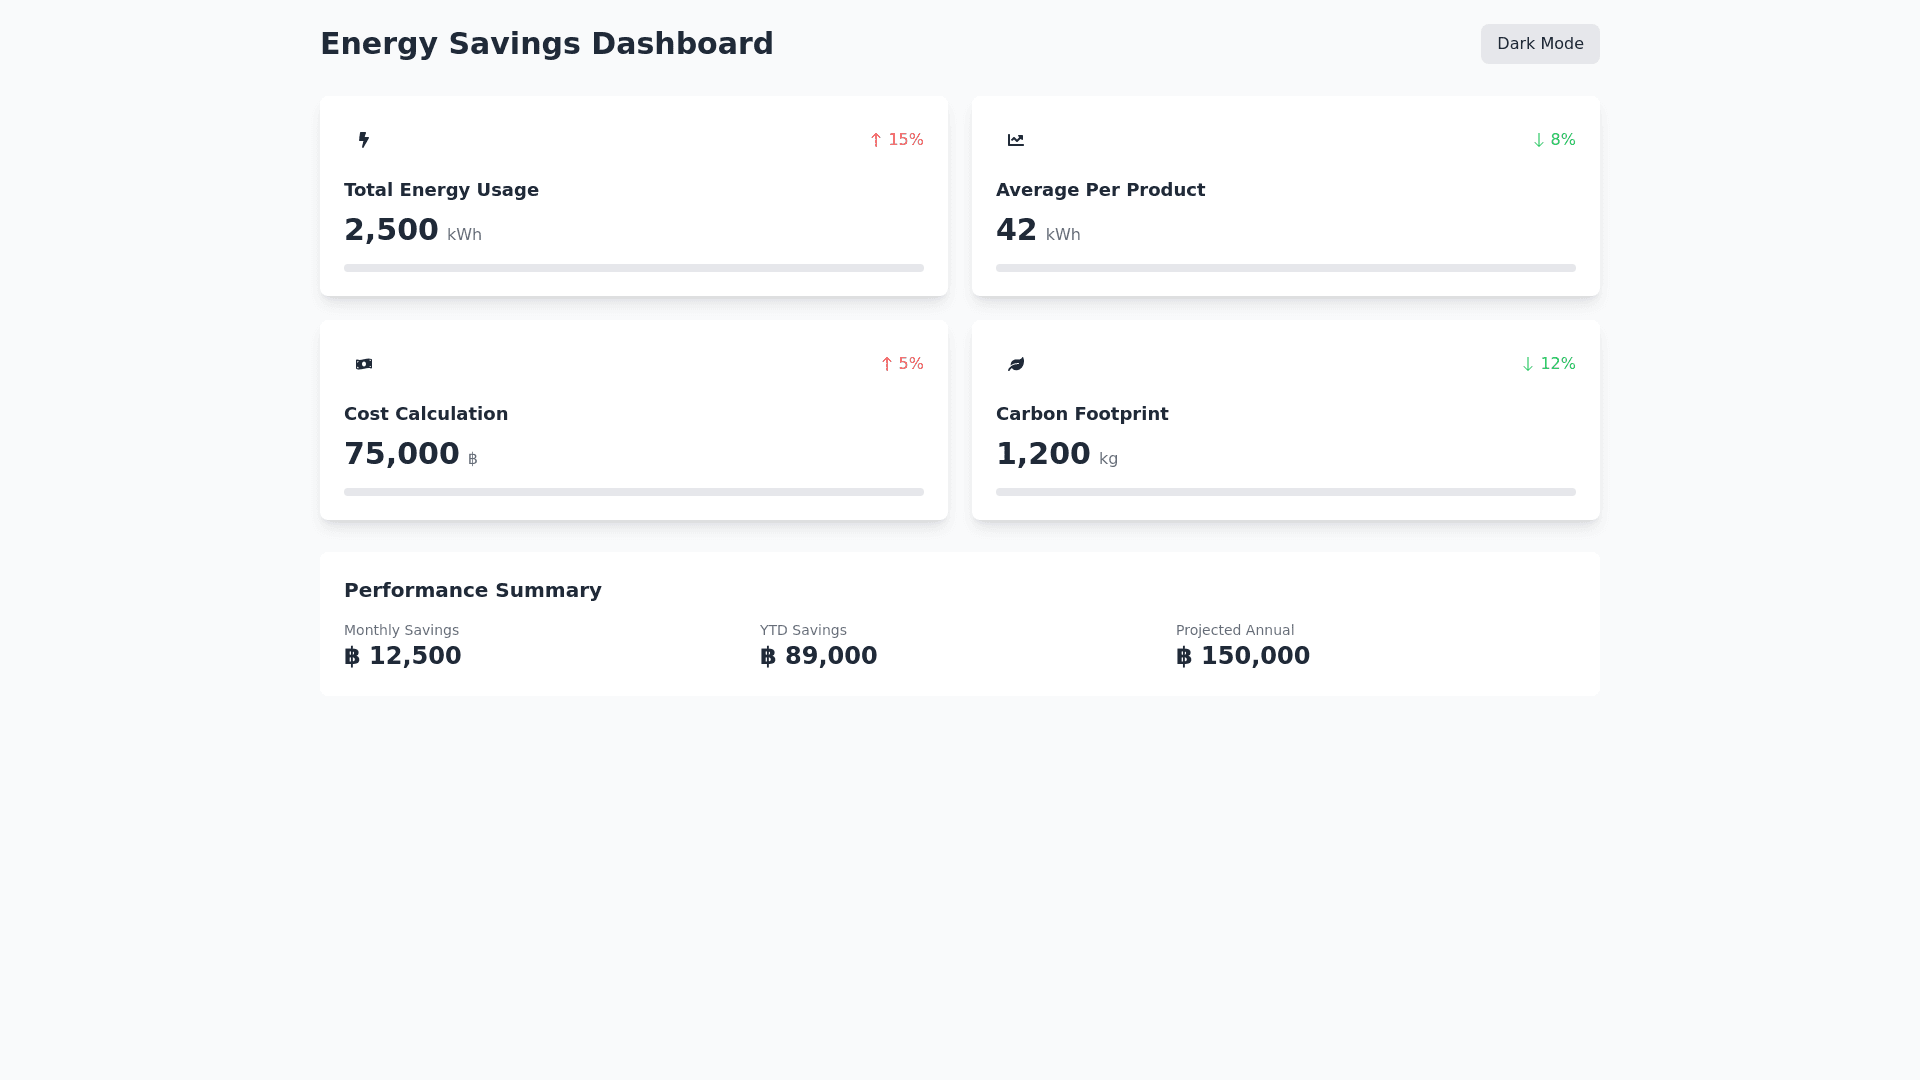
Task: Click the lightning bolt energy icon
Action: [x=364, y=140]
